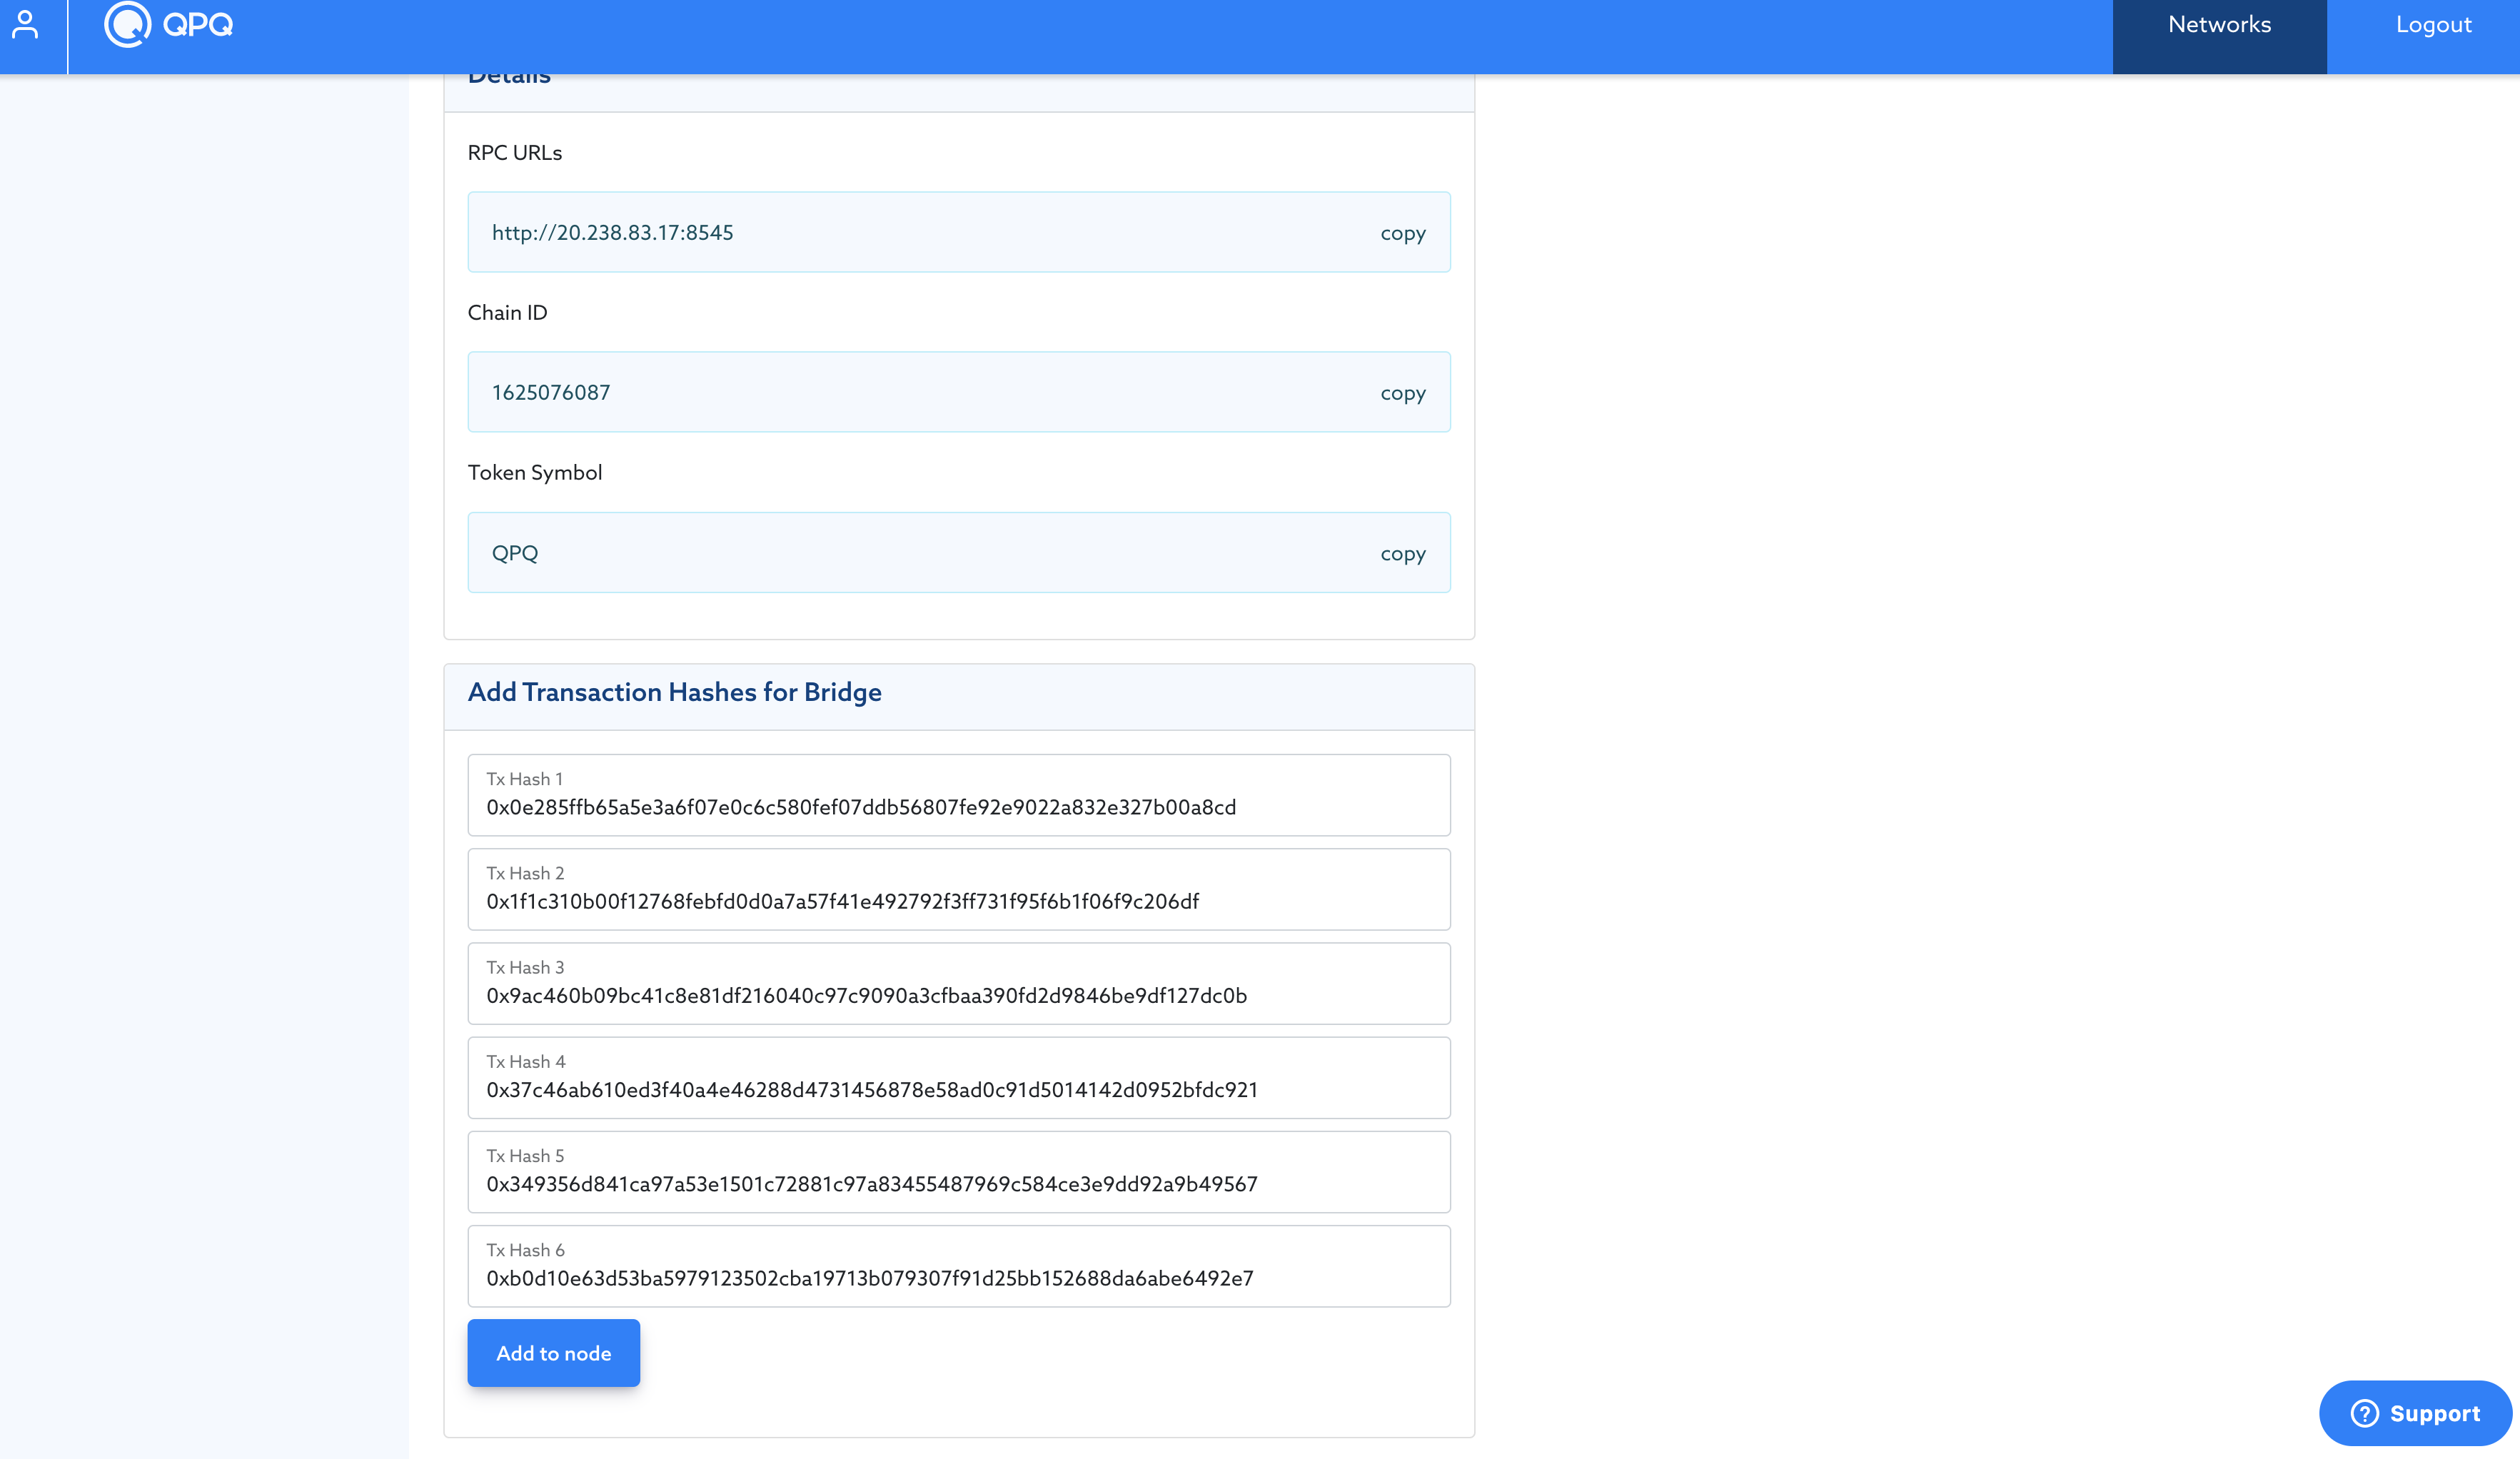Viewport: 2520px width, 1459px height.
Task: Focus the Tx Hash 2 input field
Action: coord(959,889)
